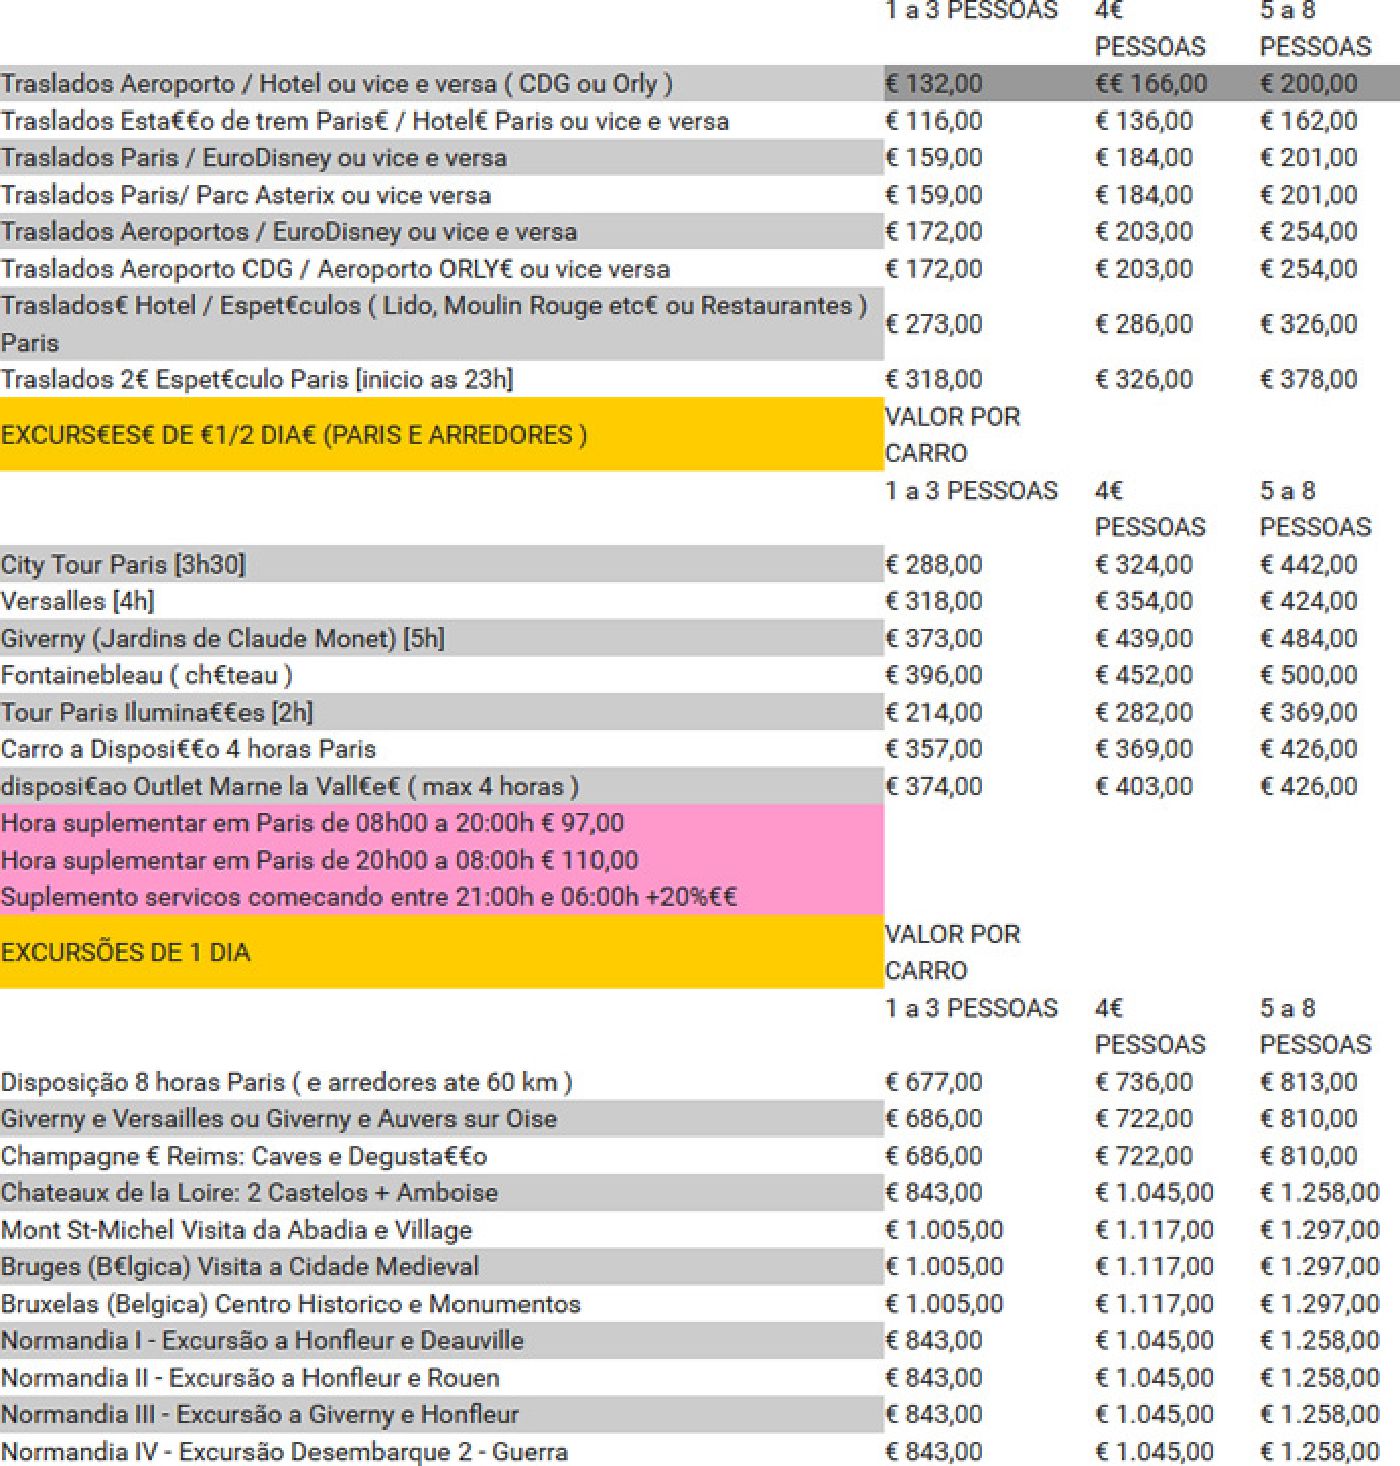Click € 442,00 City Tour price for 5-8

coord(1309,565)
